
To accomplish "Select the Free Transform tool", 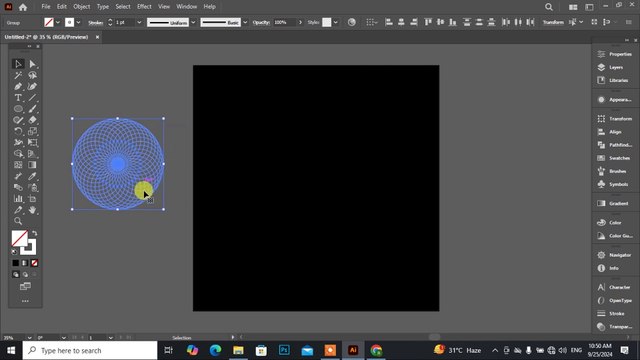I will pyautogui.click(x=33, y=142).
